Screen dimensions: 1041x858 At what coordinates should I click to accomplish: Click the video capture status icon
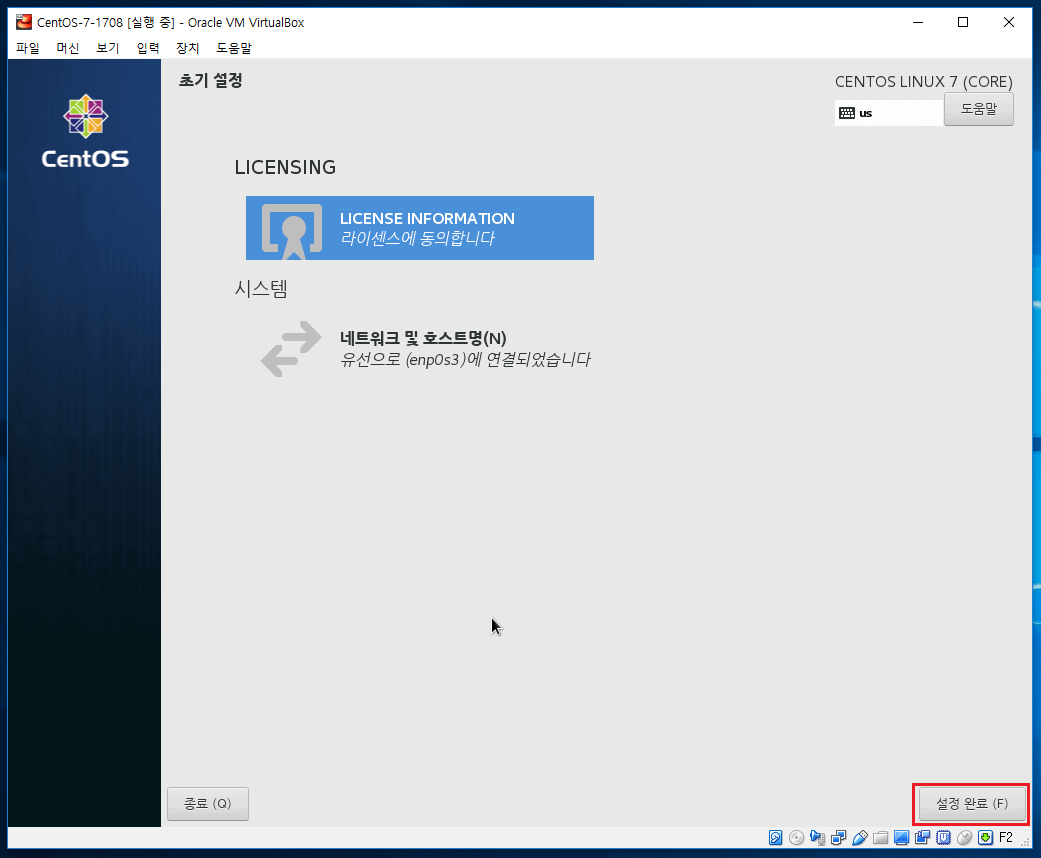[x=922, y=838]
